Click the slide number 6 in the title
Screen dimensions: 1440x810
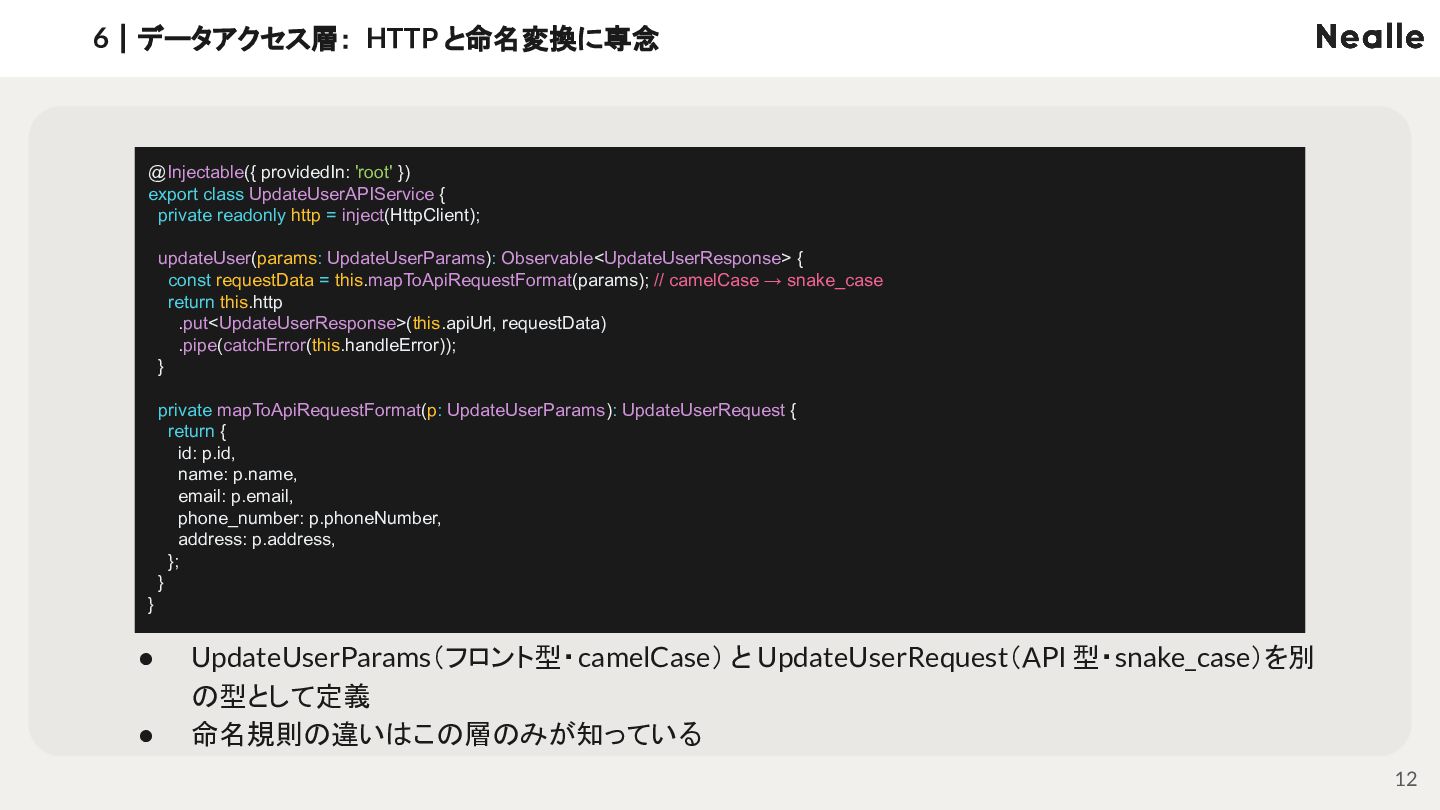tap(100, 39)
